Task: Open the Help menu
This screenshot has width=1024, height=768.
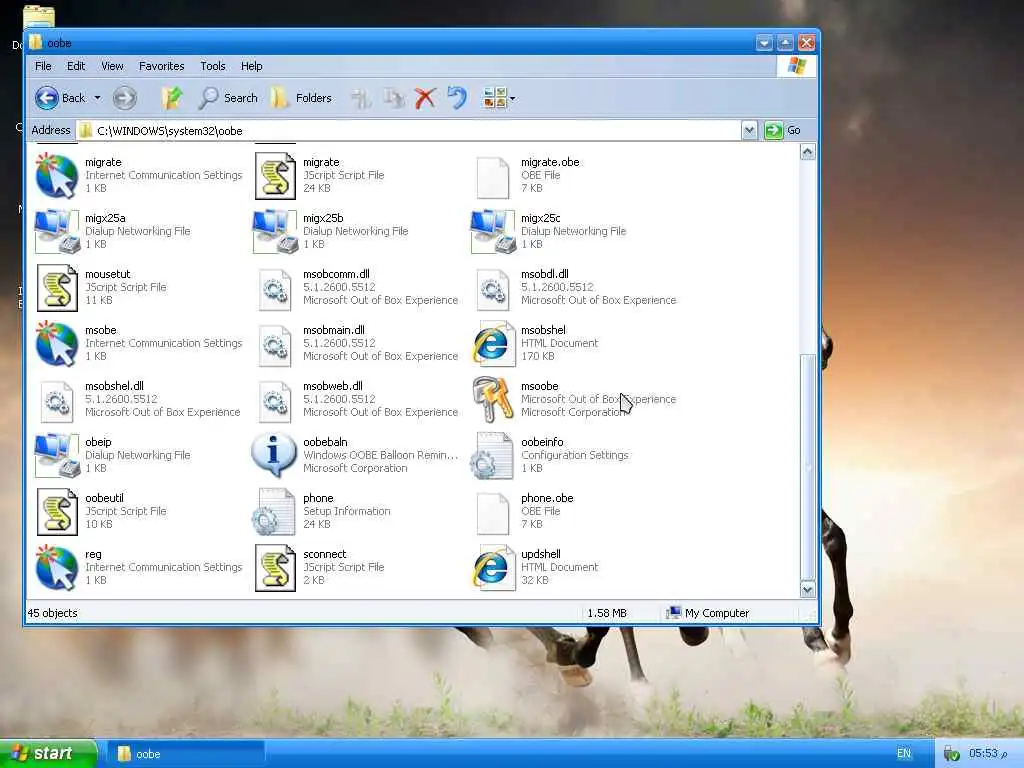Action: click(x=251, y=66)
